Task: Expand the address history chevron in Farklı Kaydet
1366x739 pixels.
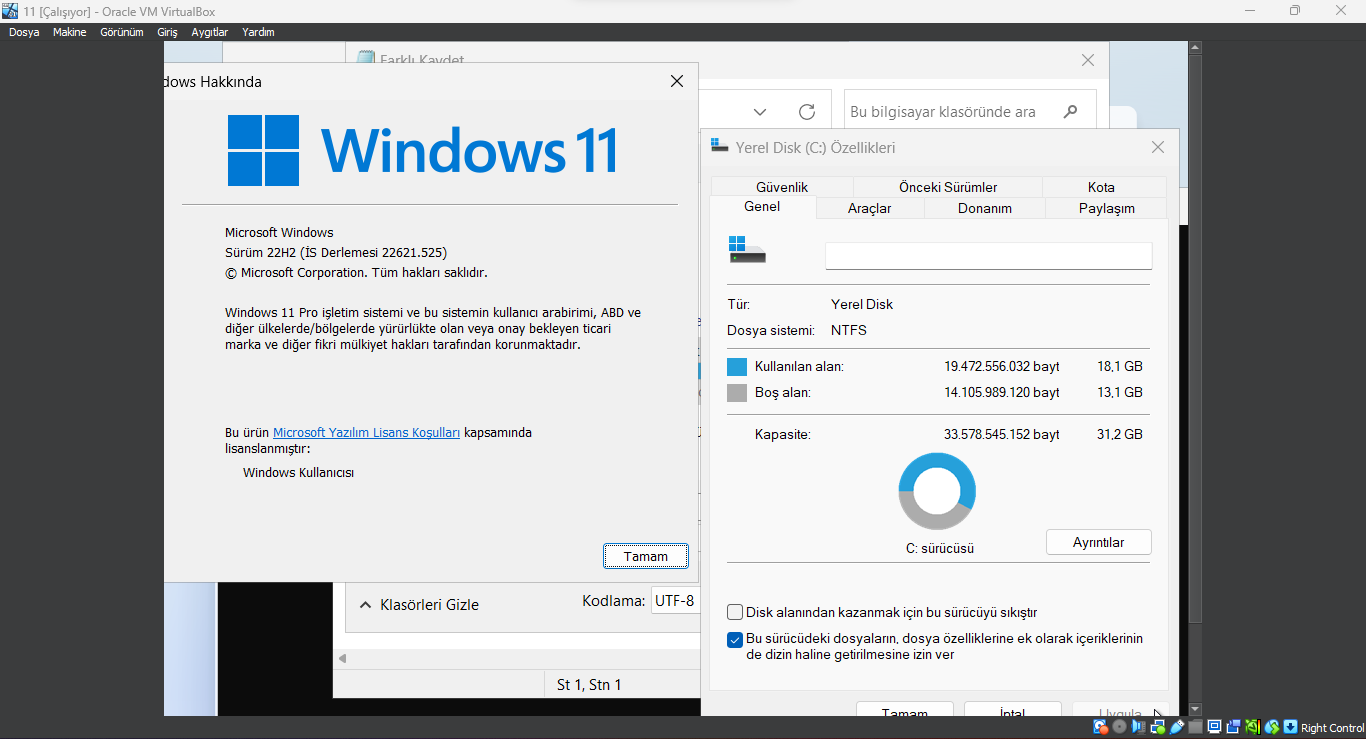Action: [x=760, y=112]
